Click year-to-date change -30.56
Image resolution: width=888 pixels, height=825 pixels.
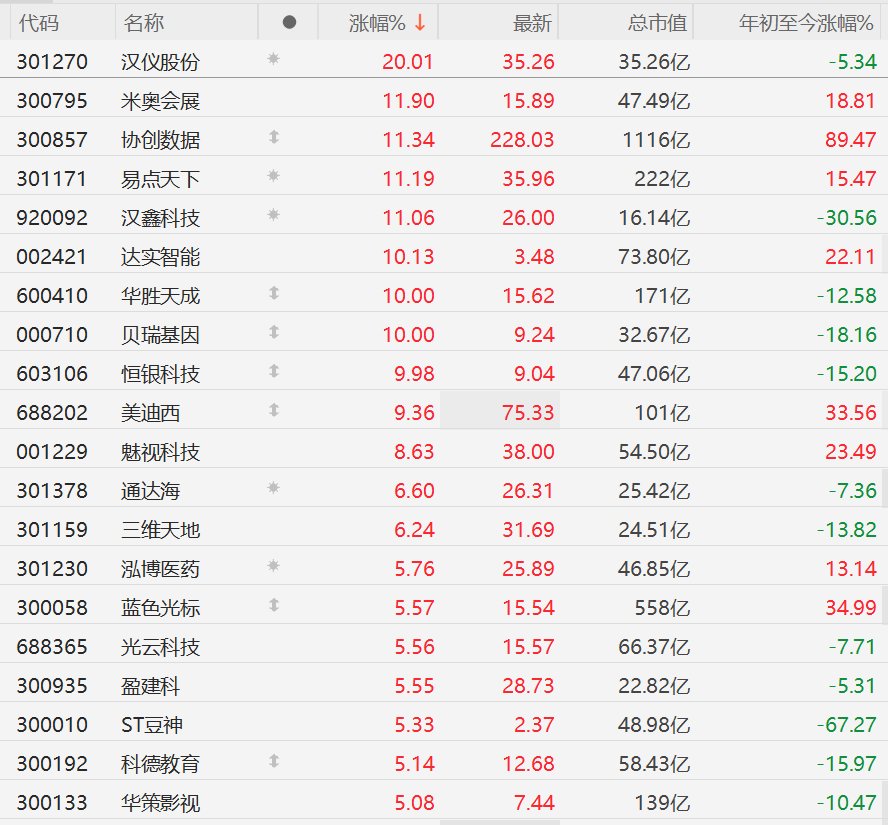click(x=847, y=218)
